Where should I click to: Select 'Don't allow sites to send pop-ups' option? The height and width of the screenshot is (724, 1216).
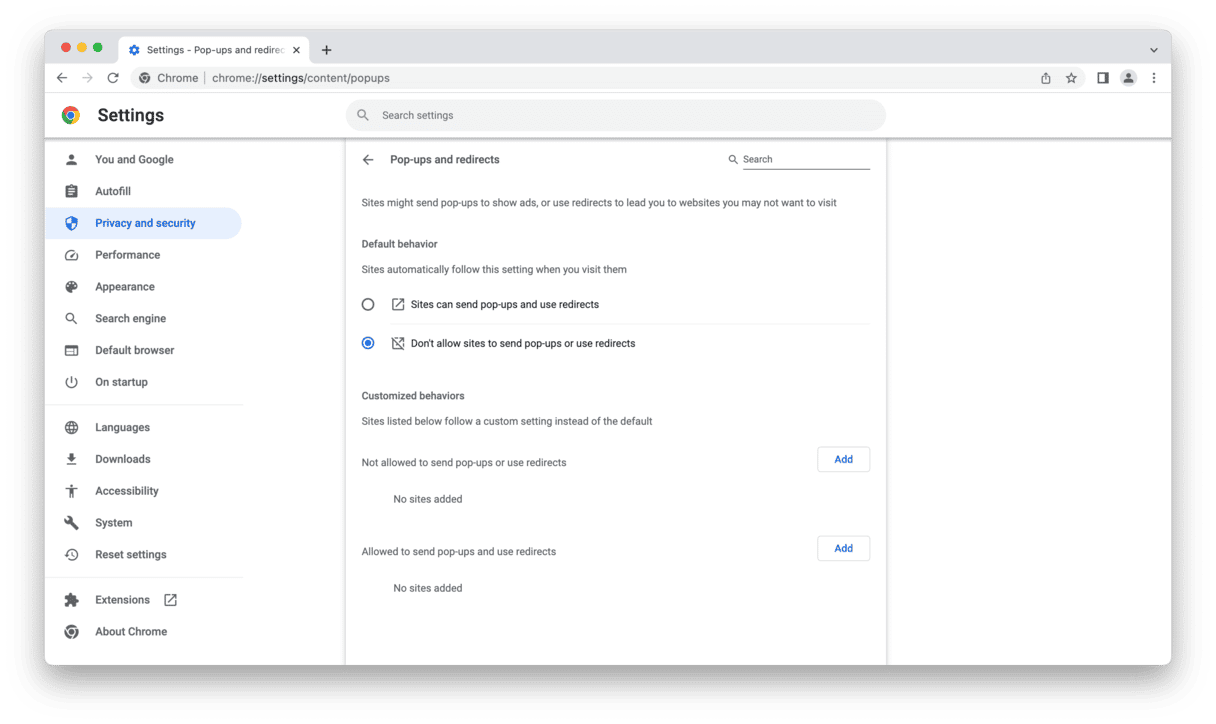(368, 343)
